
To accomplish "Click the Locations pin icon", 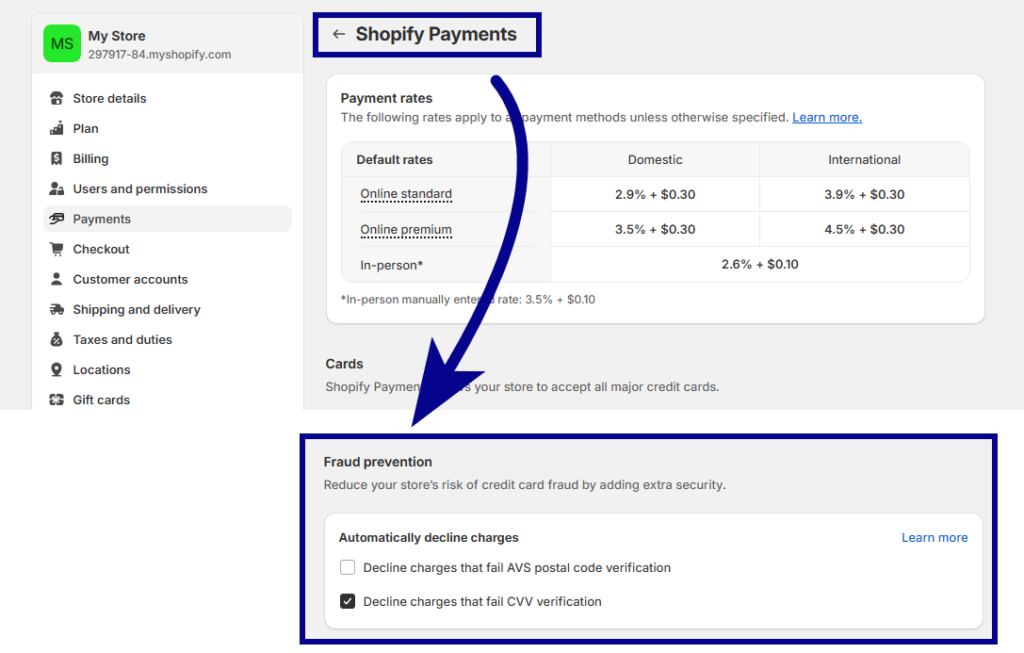I will click(57, 370).
